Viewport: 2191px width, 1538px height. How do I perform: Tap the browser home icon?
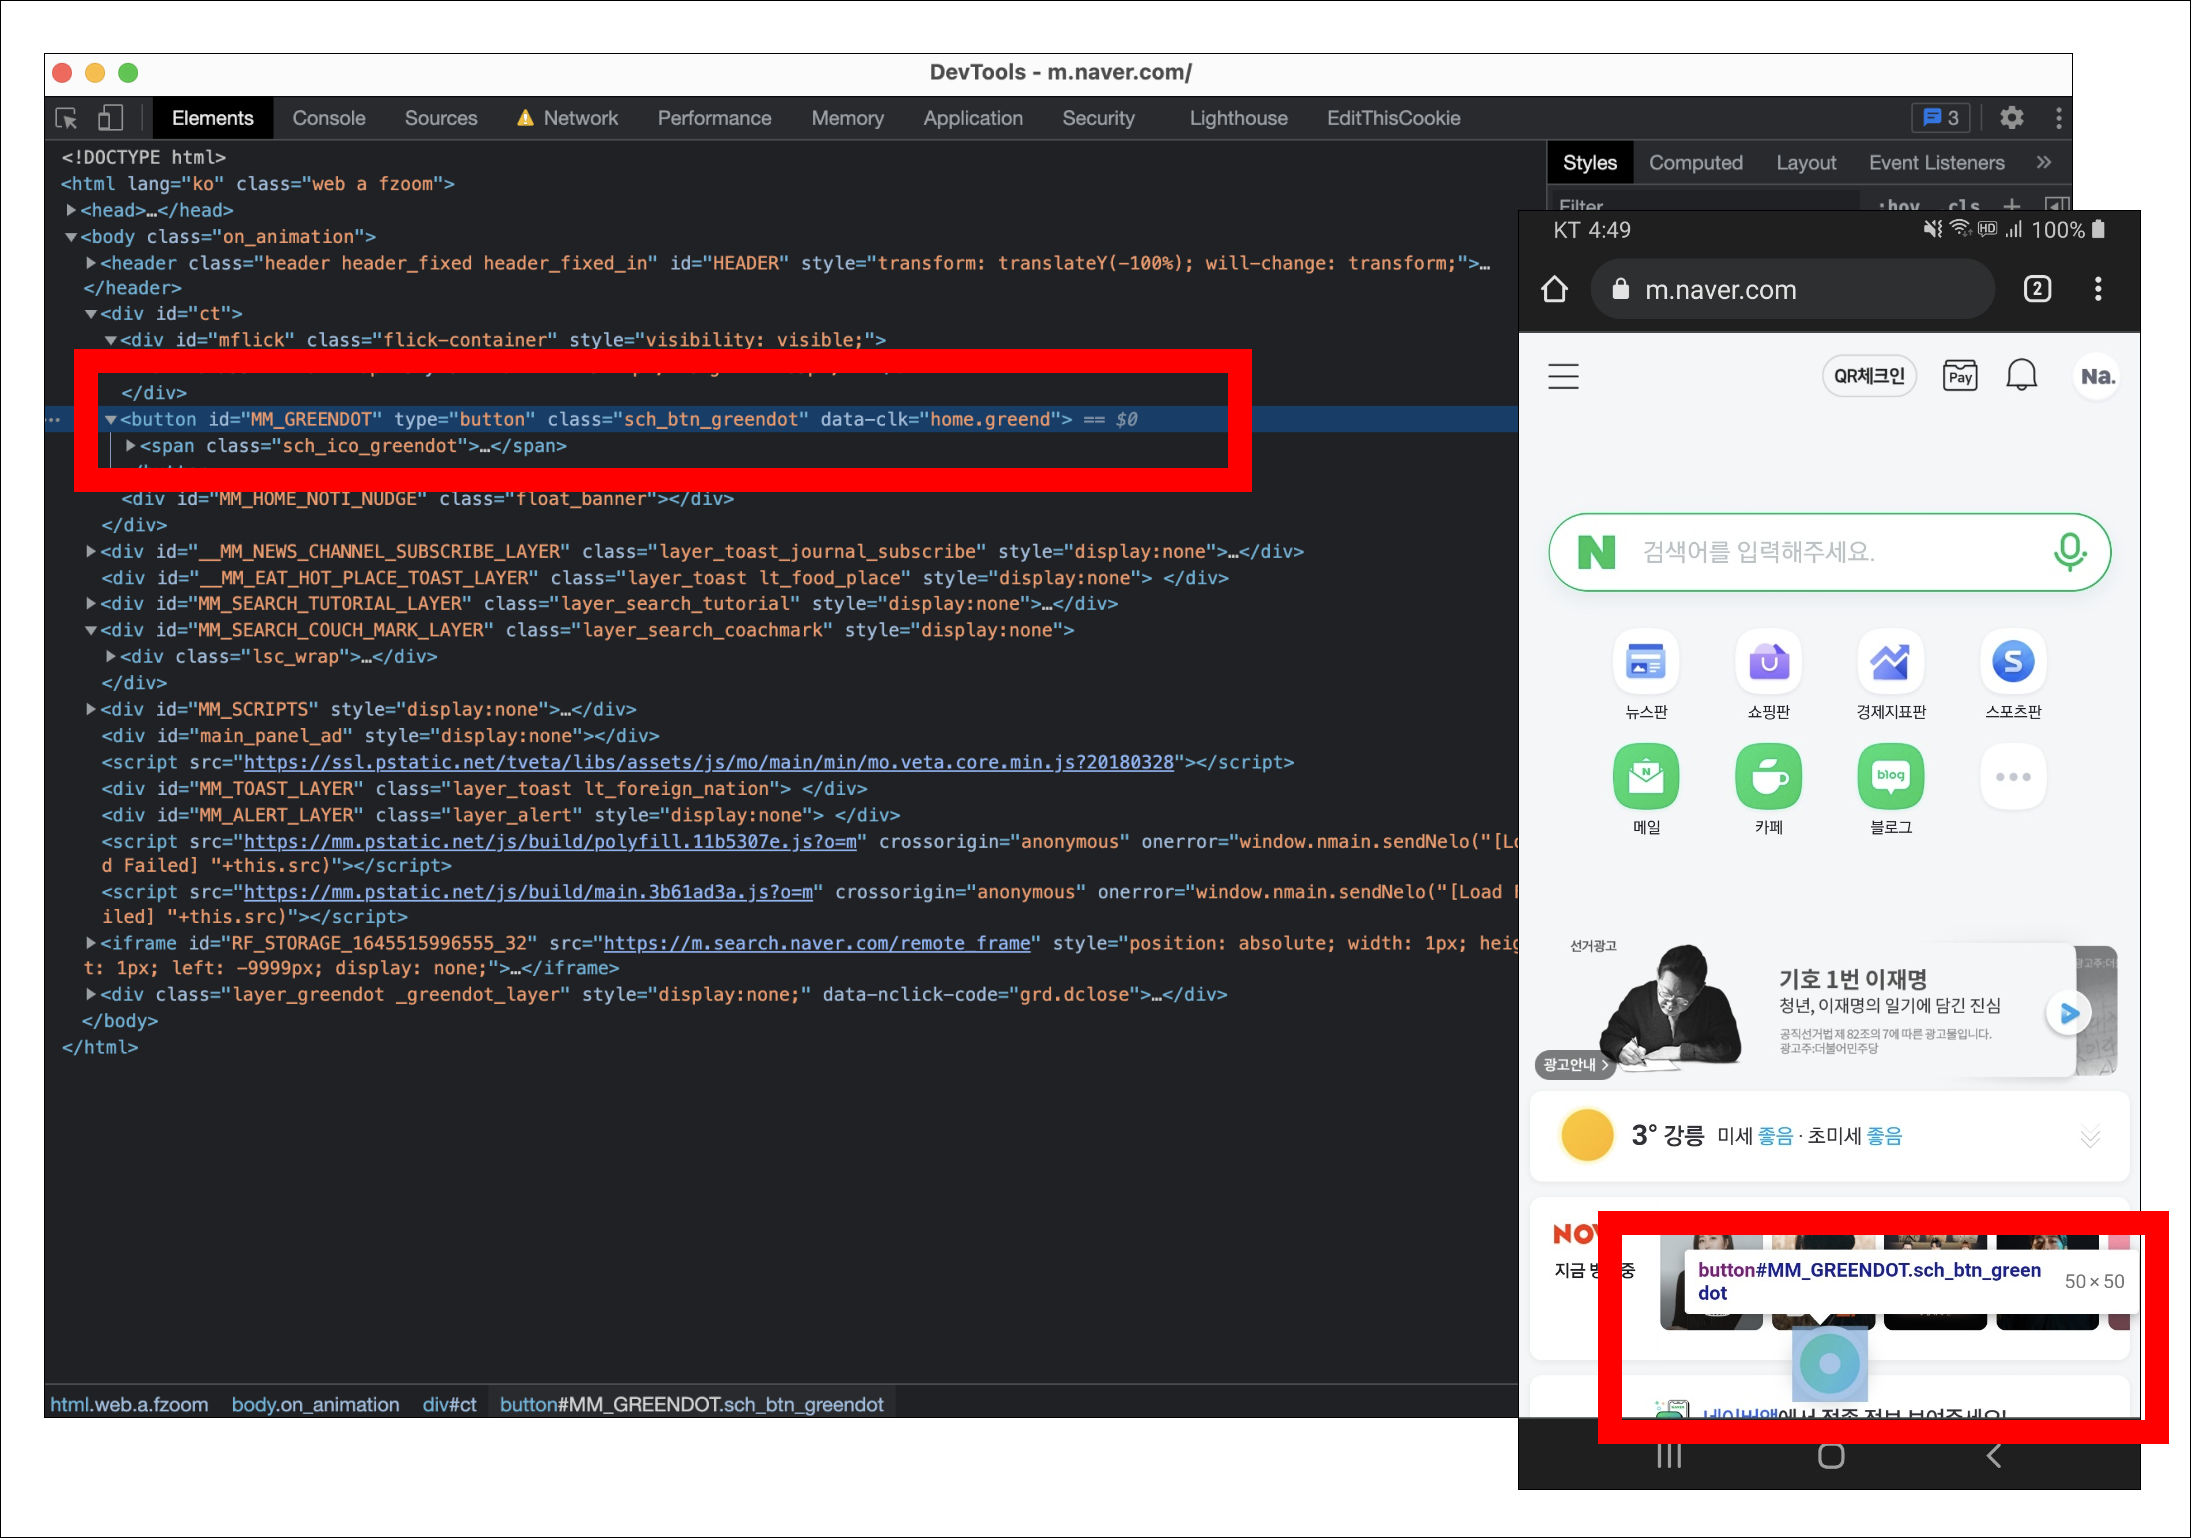coord(1554,290)
